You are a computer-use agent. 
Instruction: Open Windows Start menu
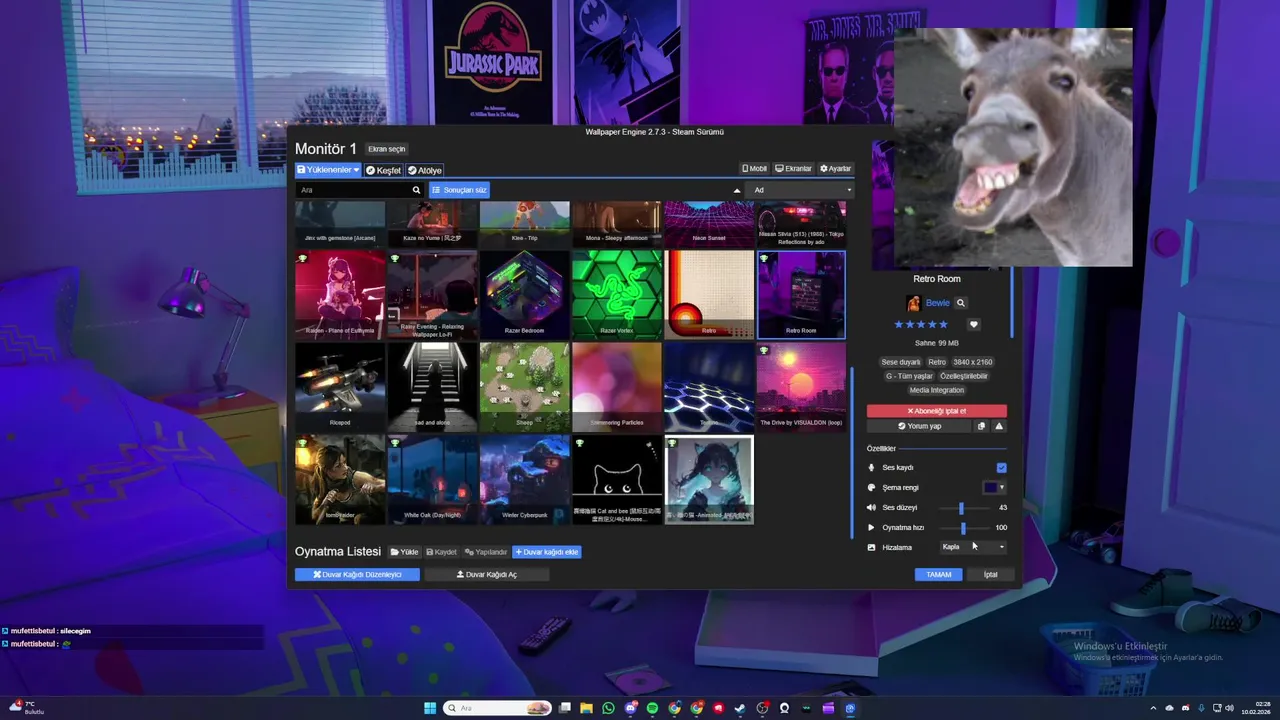click(x=430, y=708)
